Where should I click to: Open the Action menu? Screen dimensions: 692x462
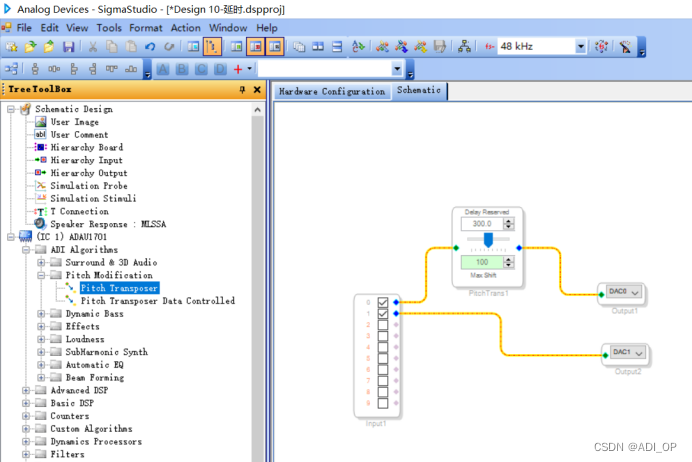[185, 28]
